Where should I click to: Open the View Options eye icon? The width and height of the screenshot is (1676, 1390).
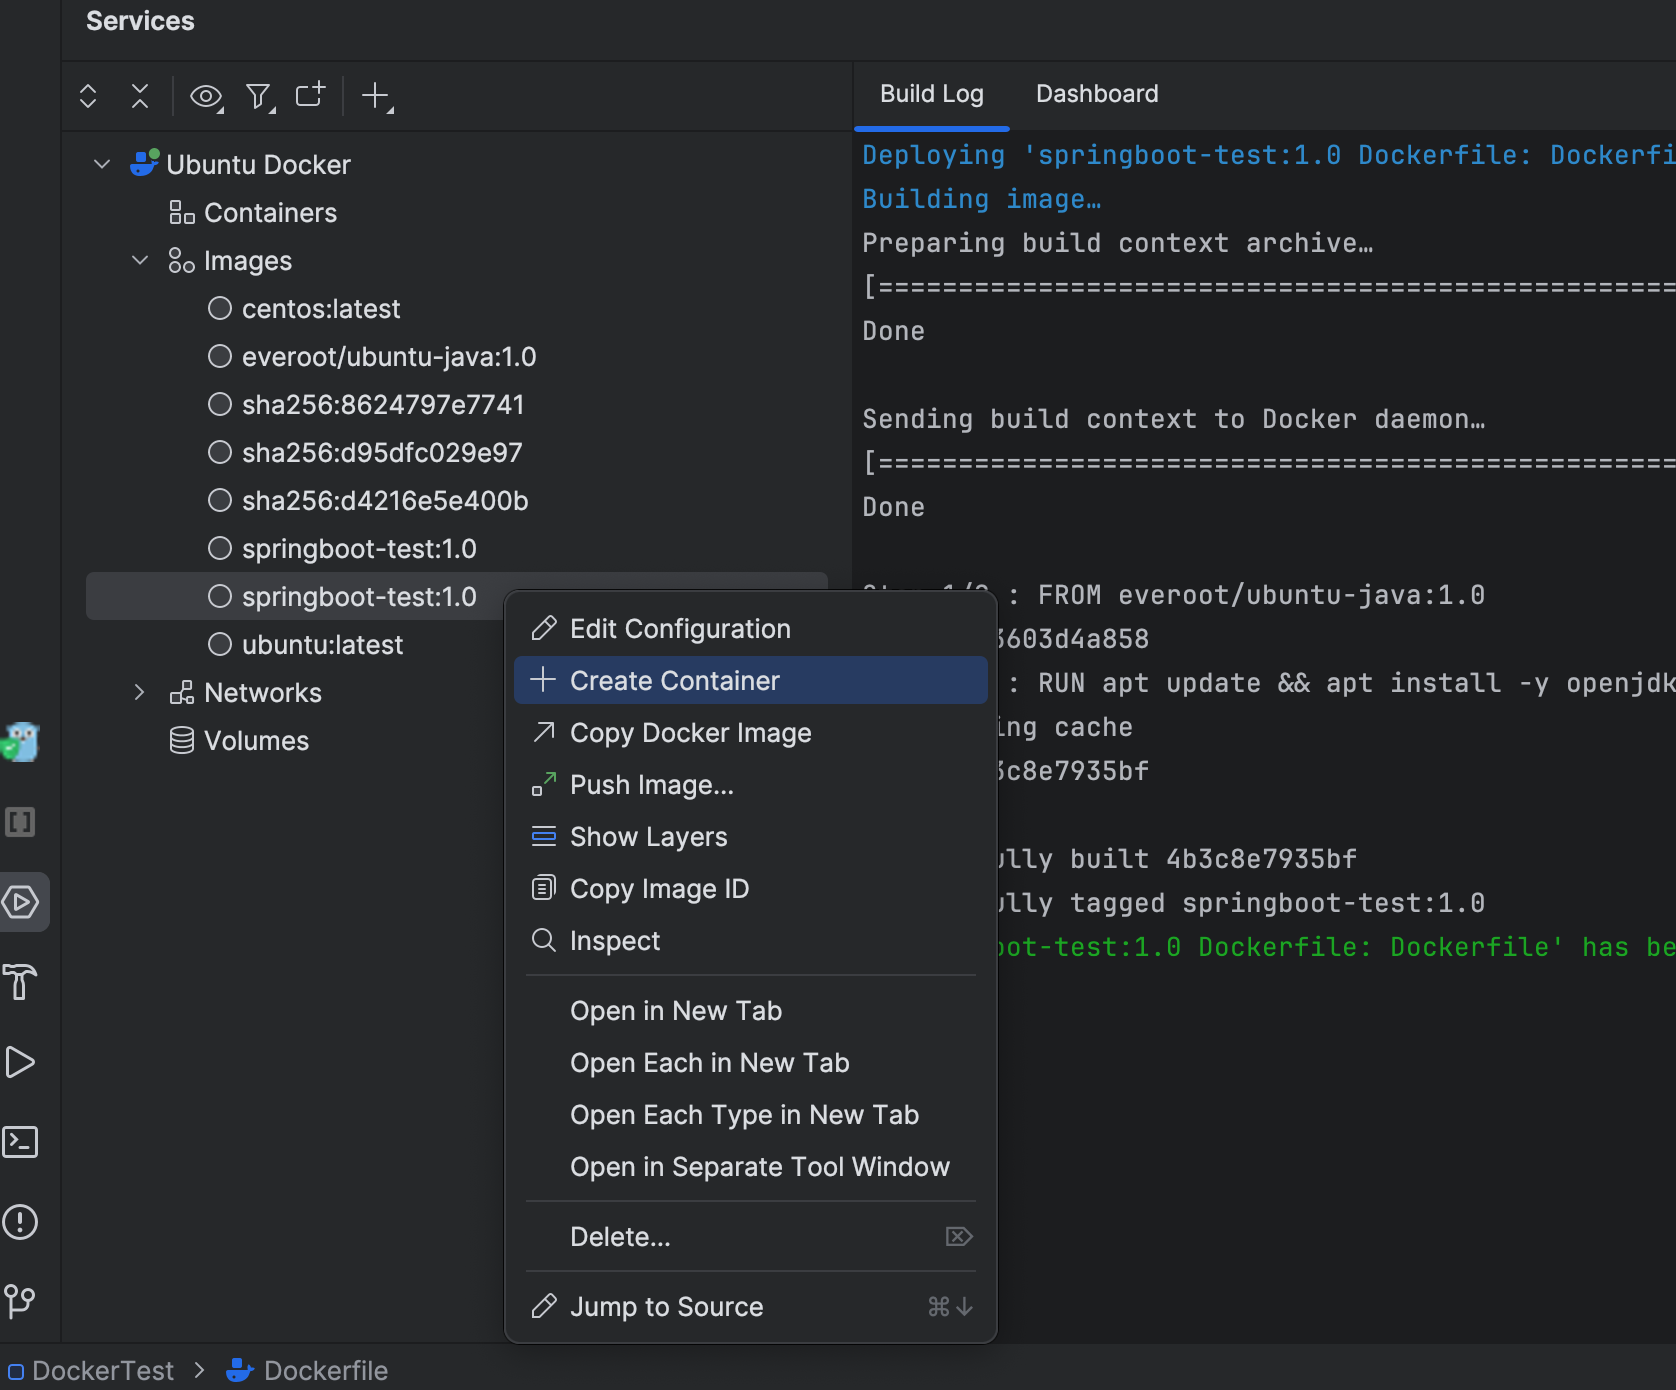[x=206, y=96]
